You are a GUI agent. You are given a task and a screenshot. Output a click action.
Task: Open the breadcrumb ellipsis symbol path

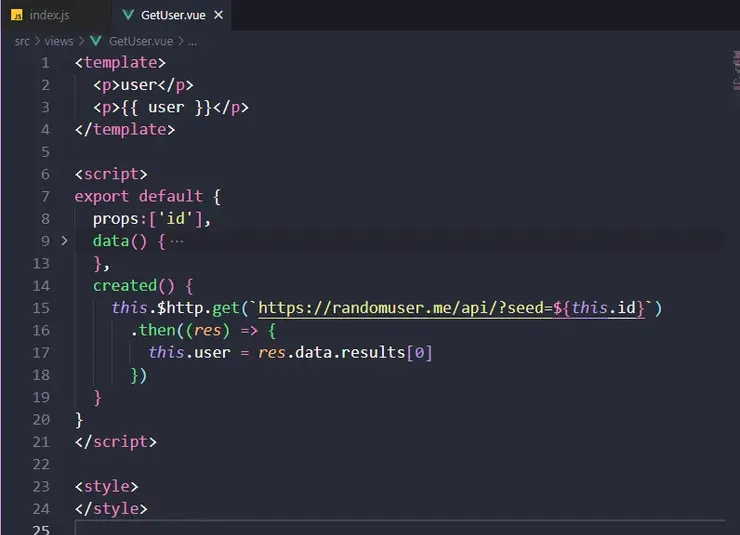[x=192, y=42]
